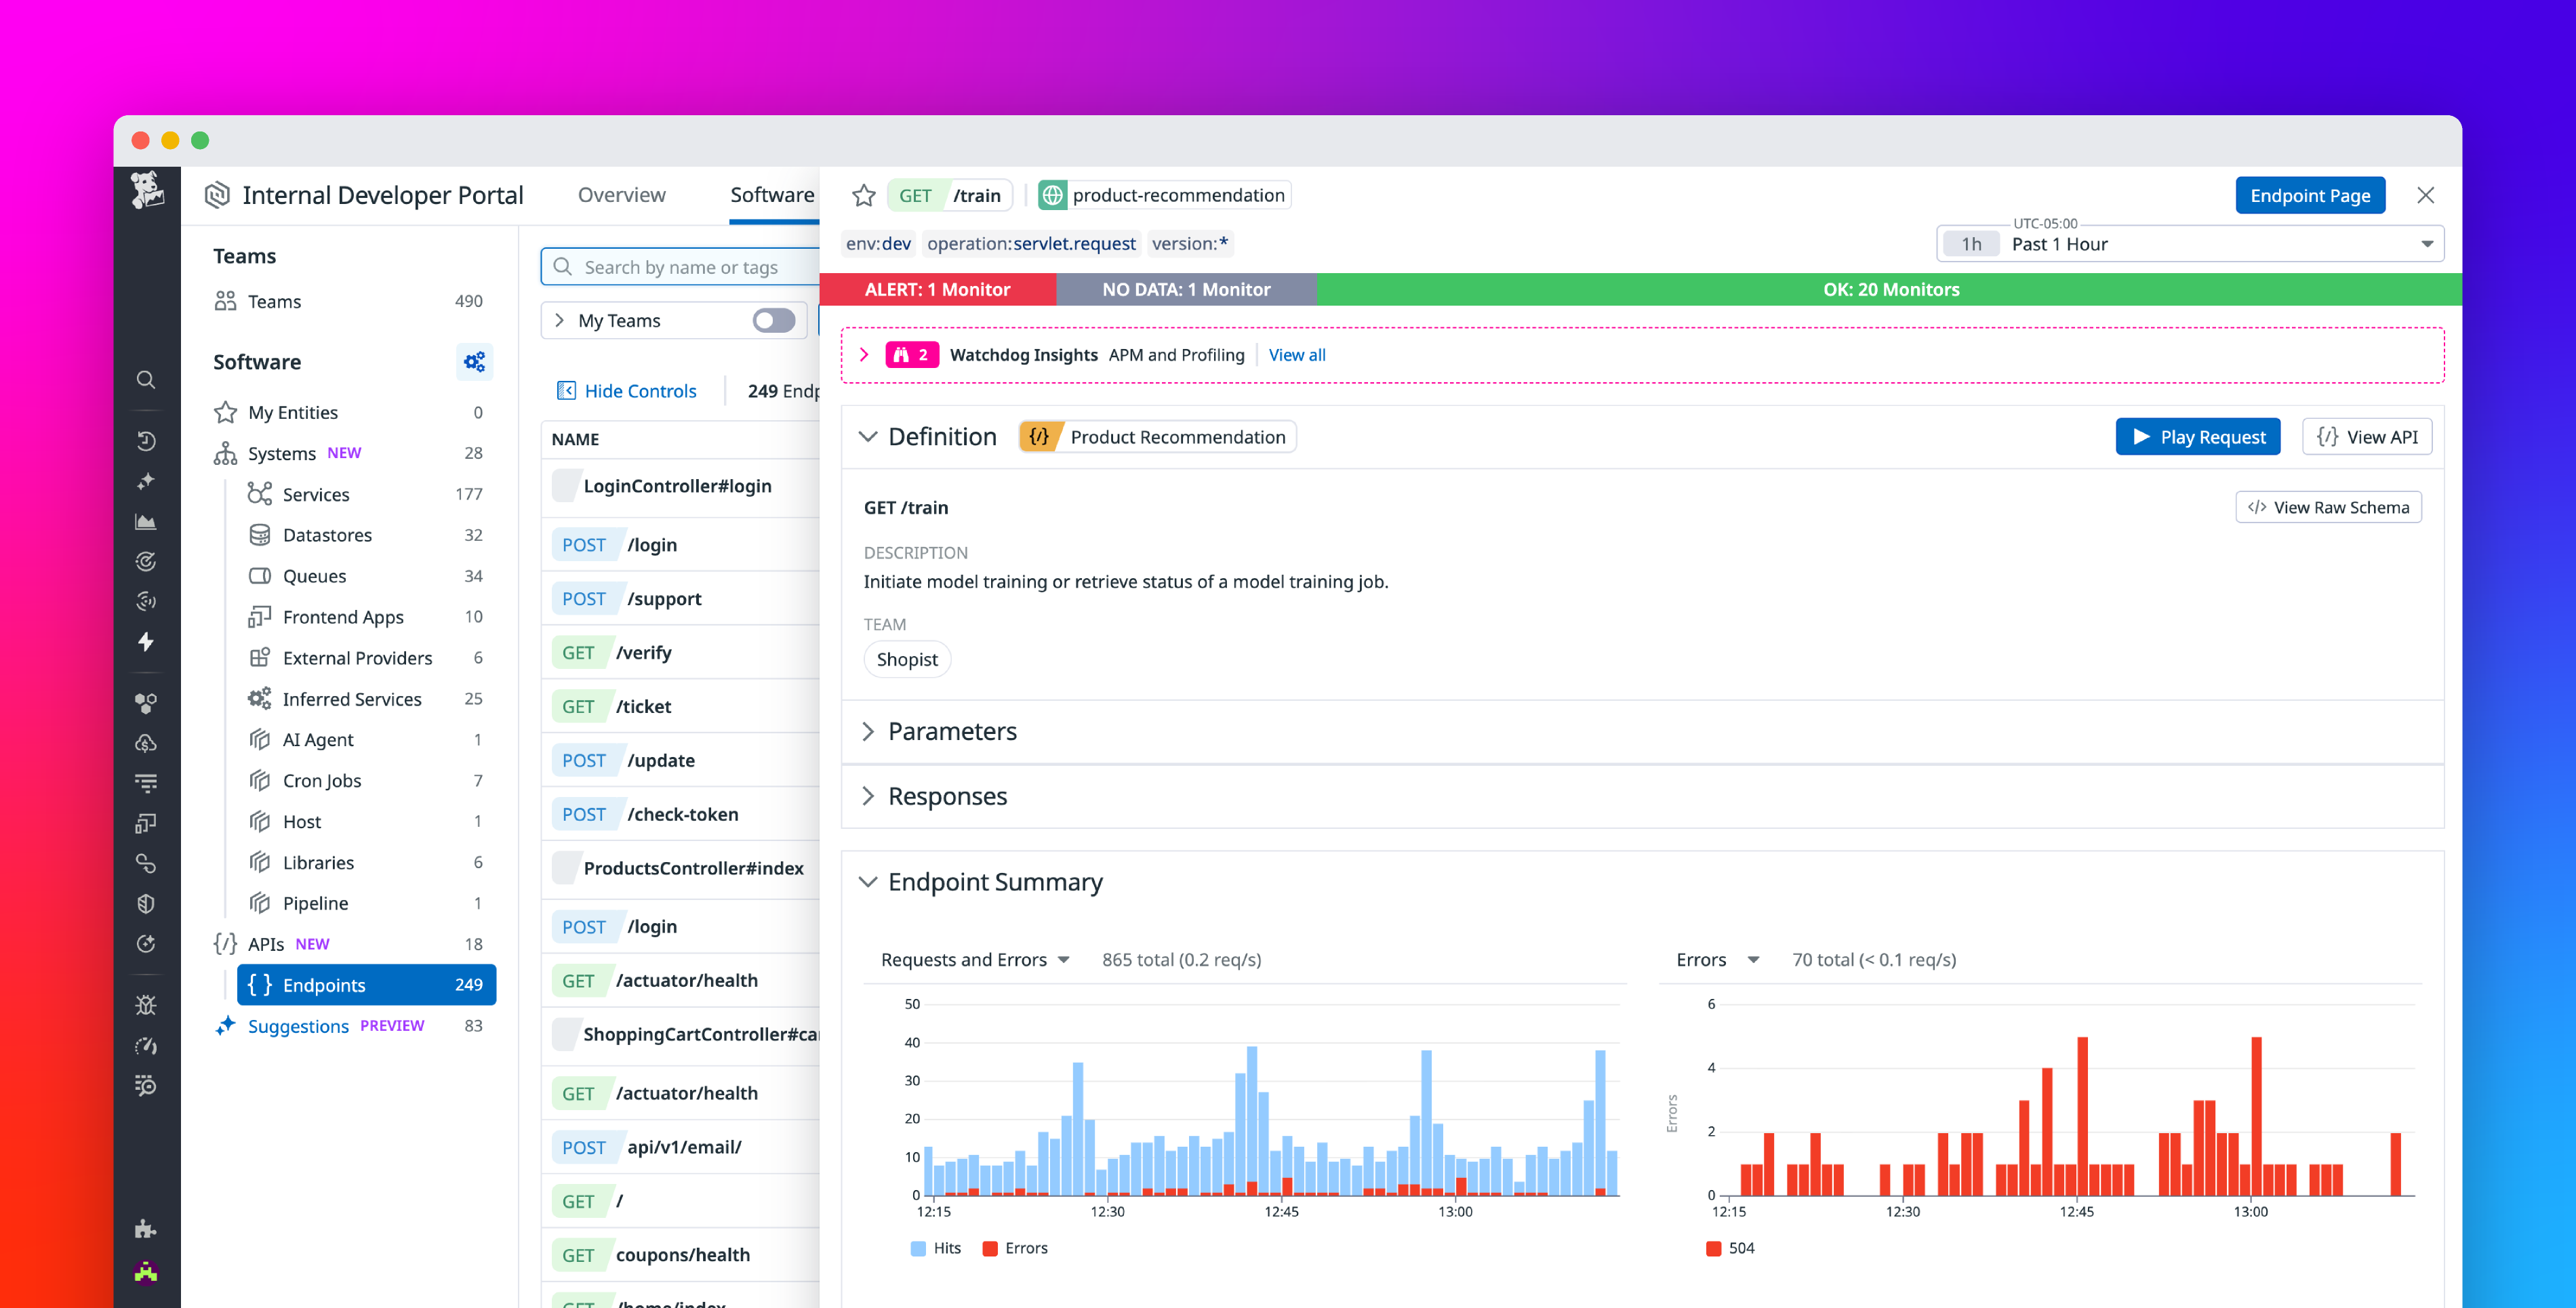The height and width of the screenshot is (1308, 2576).
Task: Open the Software settings gear next to Software heading
Action: (x=474, y=362)
